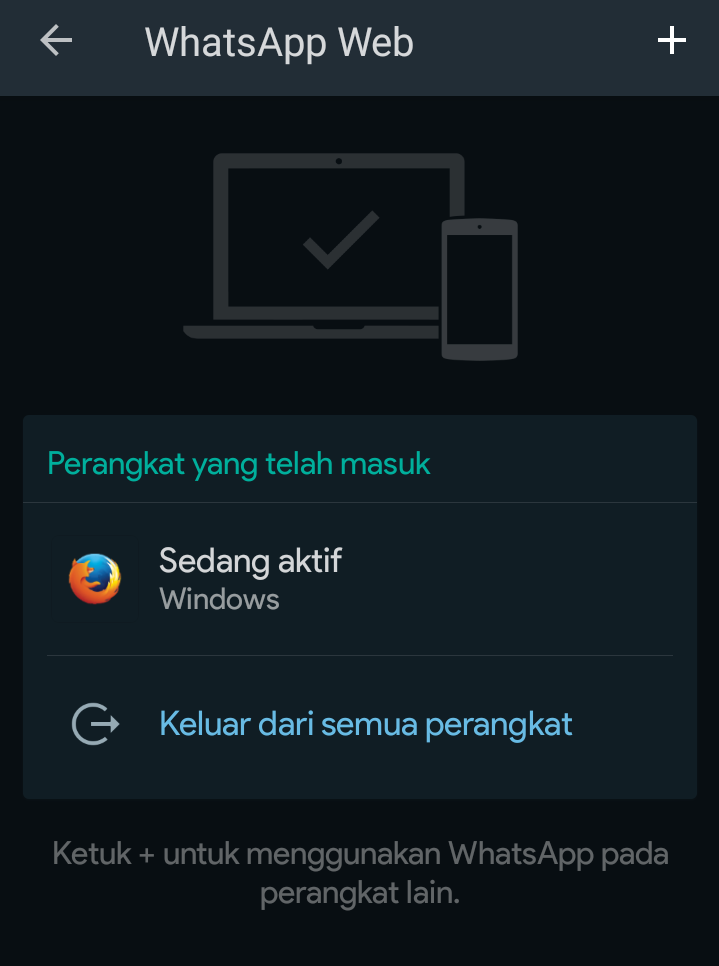
Task: Select the Firefox browser icon
Action: pos(95,579)
